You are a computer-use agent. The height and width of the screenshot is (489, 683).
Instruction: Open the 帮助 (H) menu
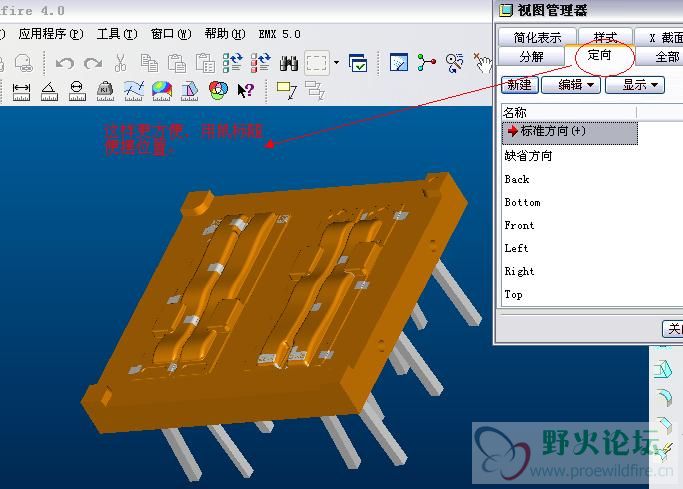[225, 34]
